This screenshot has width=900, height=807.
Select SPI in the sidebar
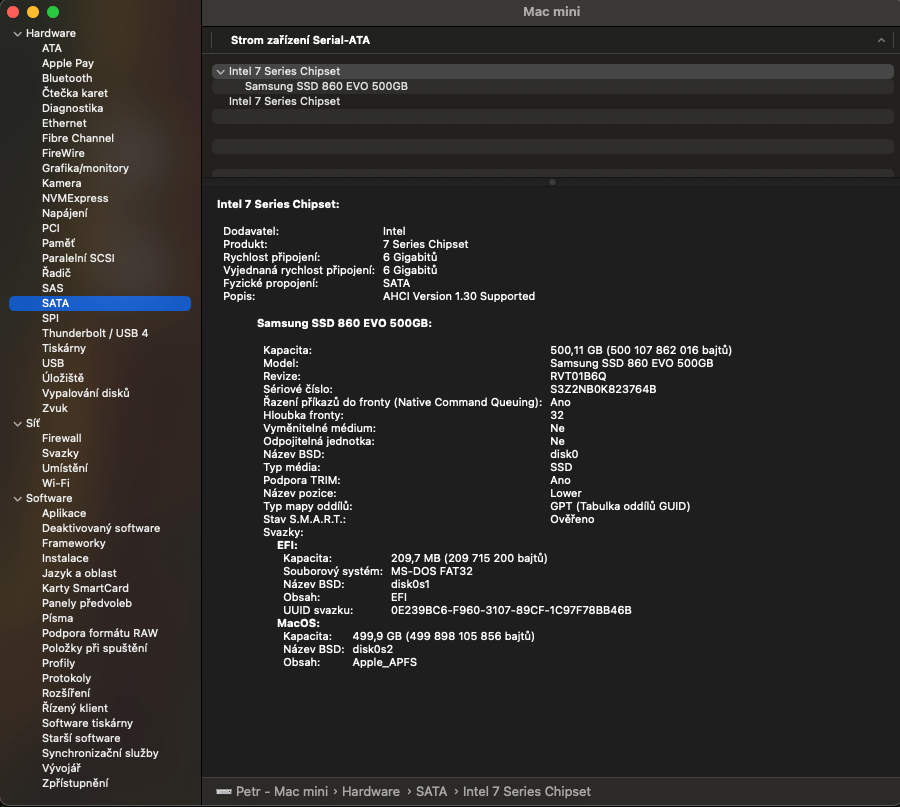click(50, 318)
